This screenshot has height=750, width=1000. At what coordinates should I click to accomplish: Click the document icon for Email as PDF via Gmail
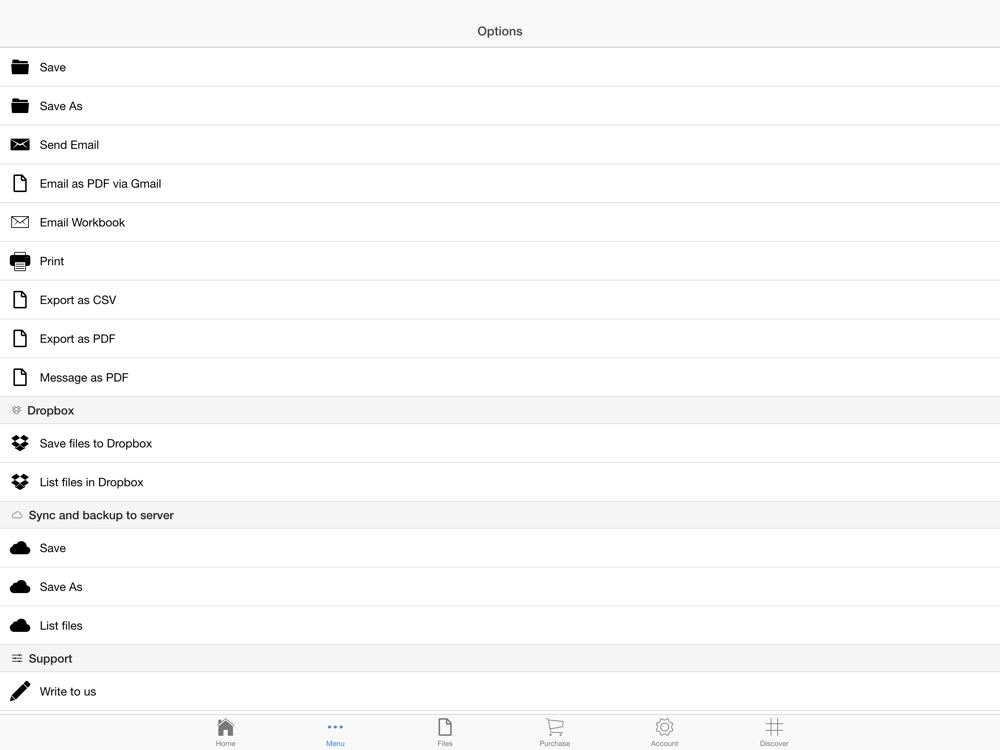pyautogui.click(x=20, y=184)
